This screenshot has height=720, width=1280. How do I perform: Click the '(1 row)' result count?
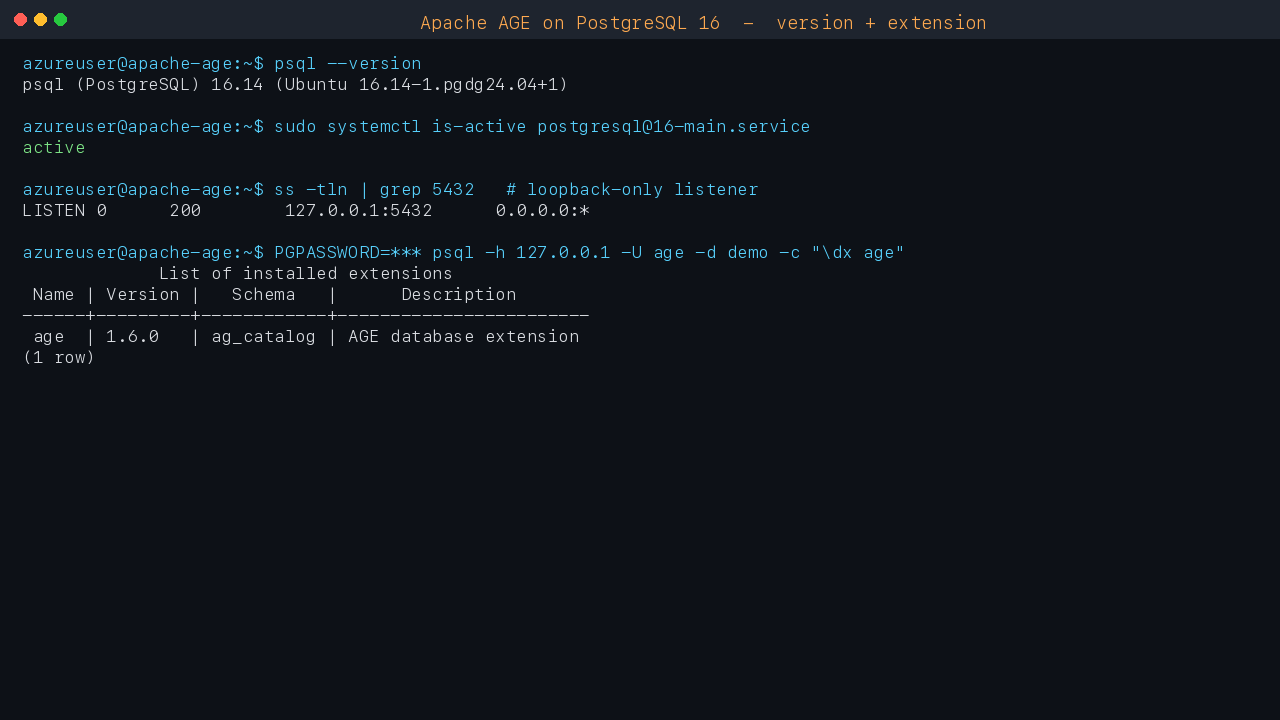[59, 358]
